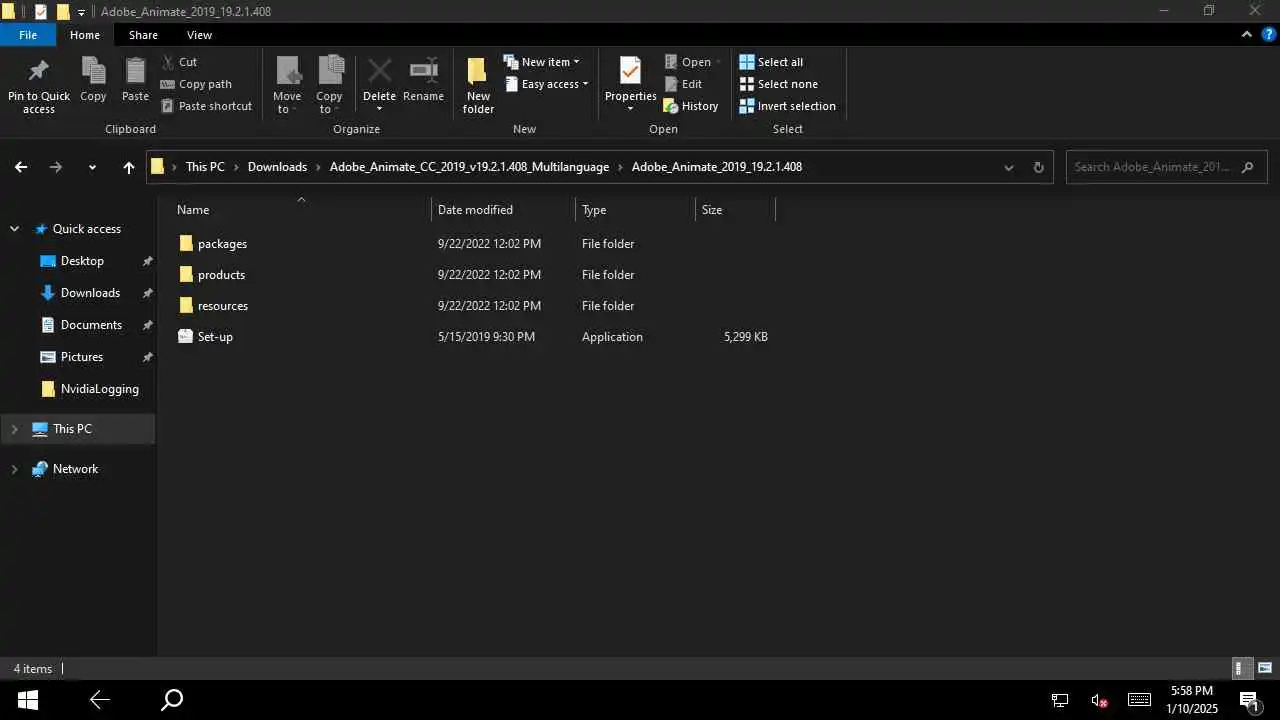Click Adobe_Animate_CC_2019_v19.2.1.408_Multilanguage breadcrumb
Screen dimensions: 1280x720
point(469,167)
